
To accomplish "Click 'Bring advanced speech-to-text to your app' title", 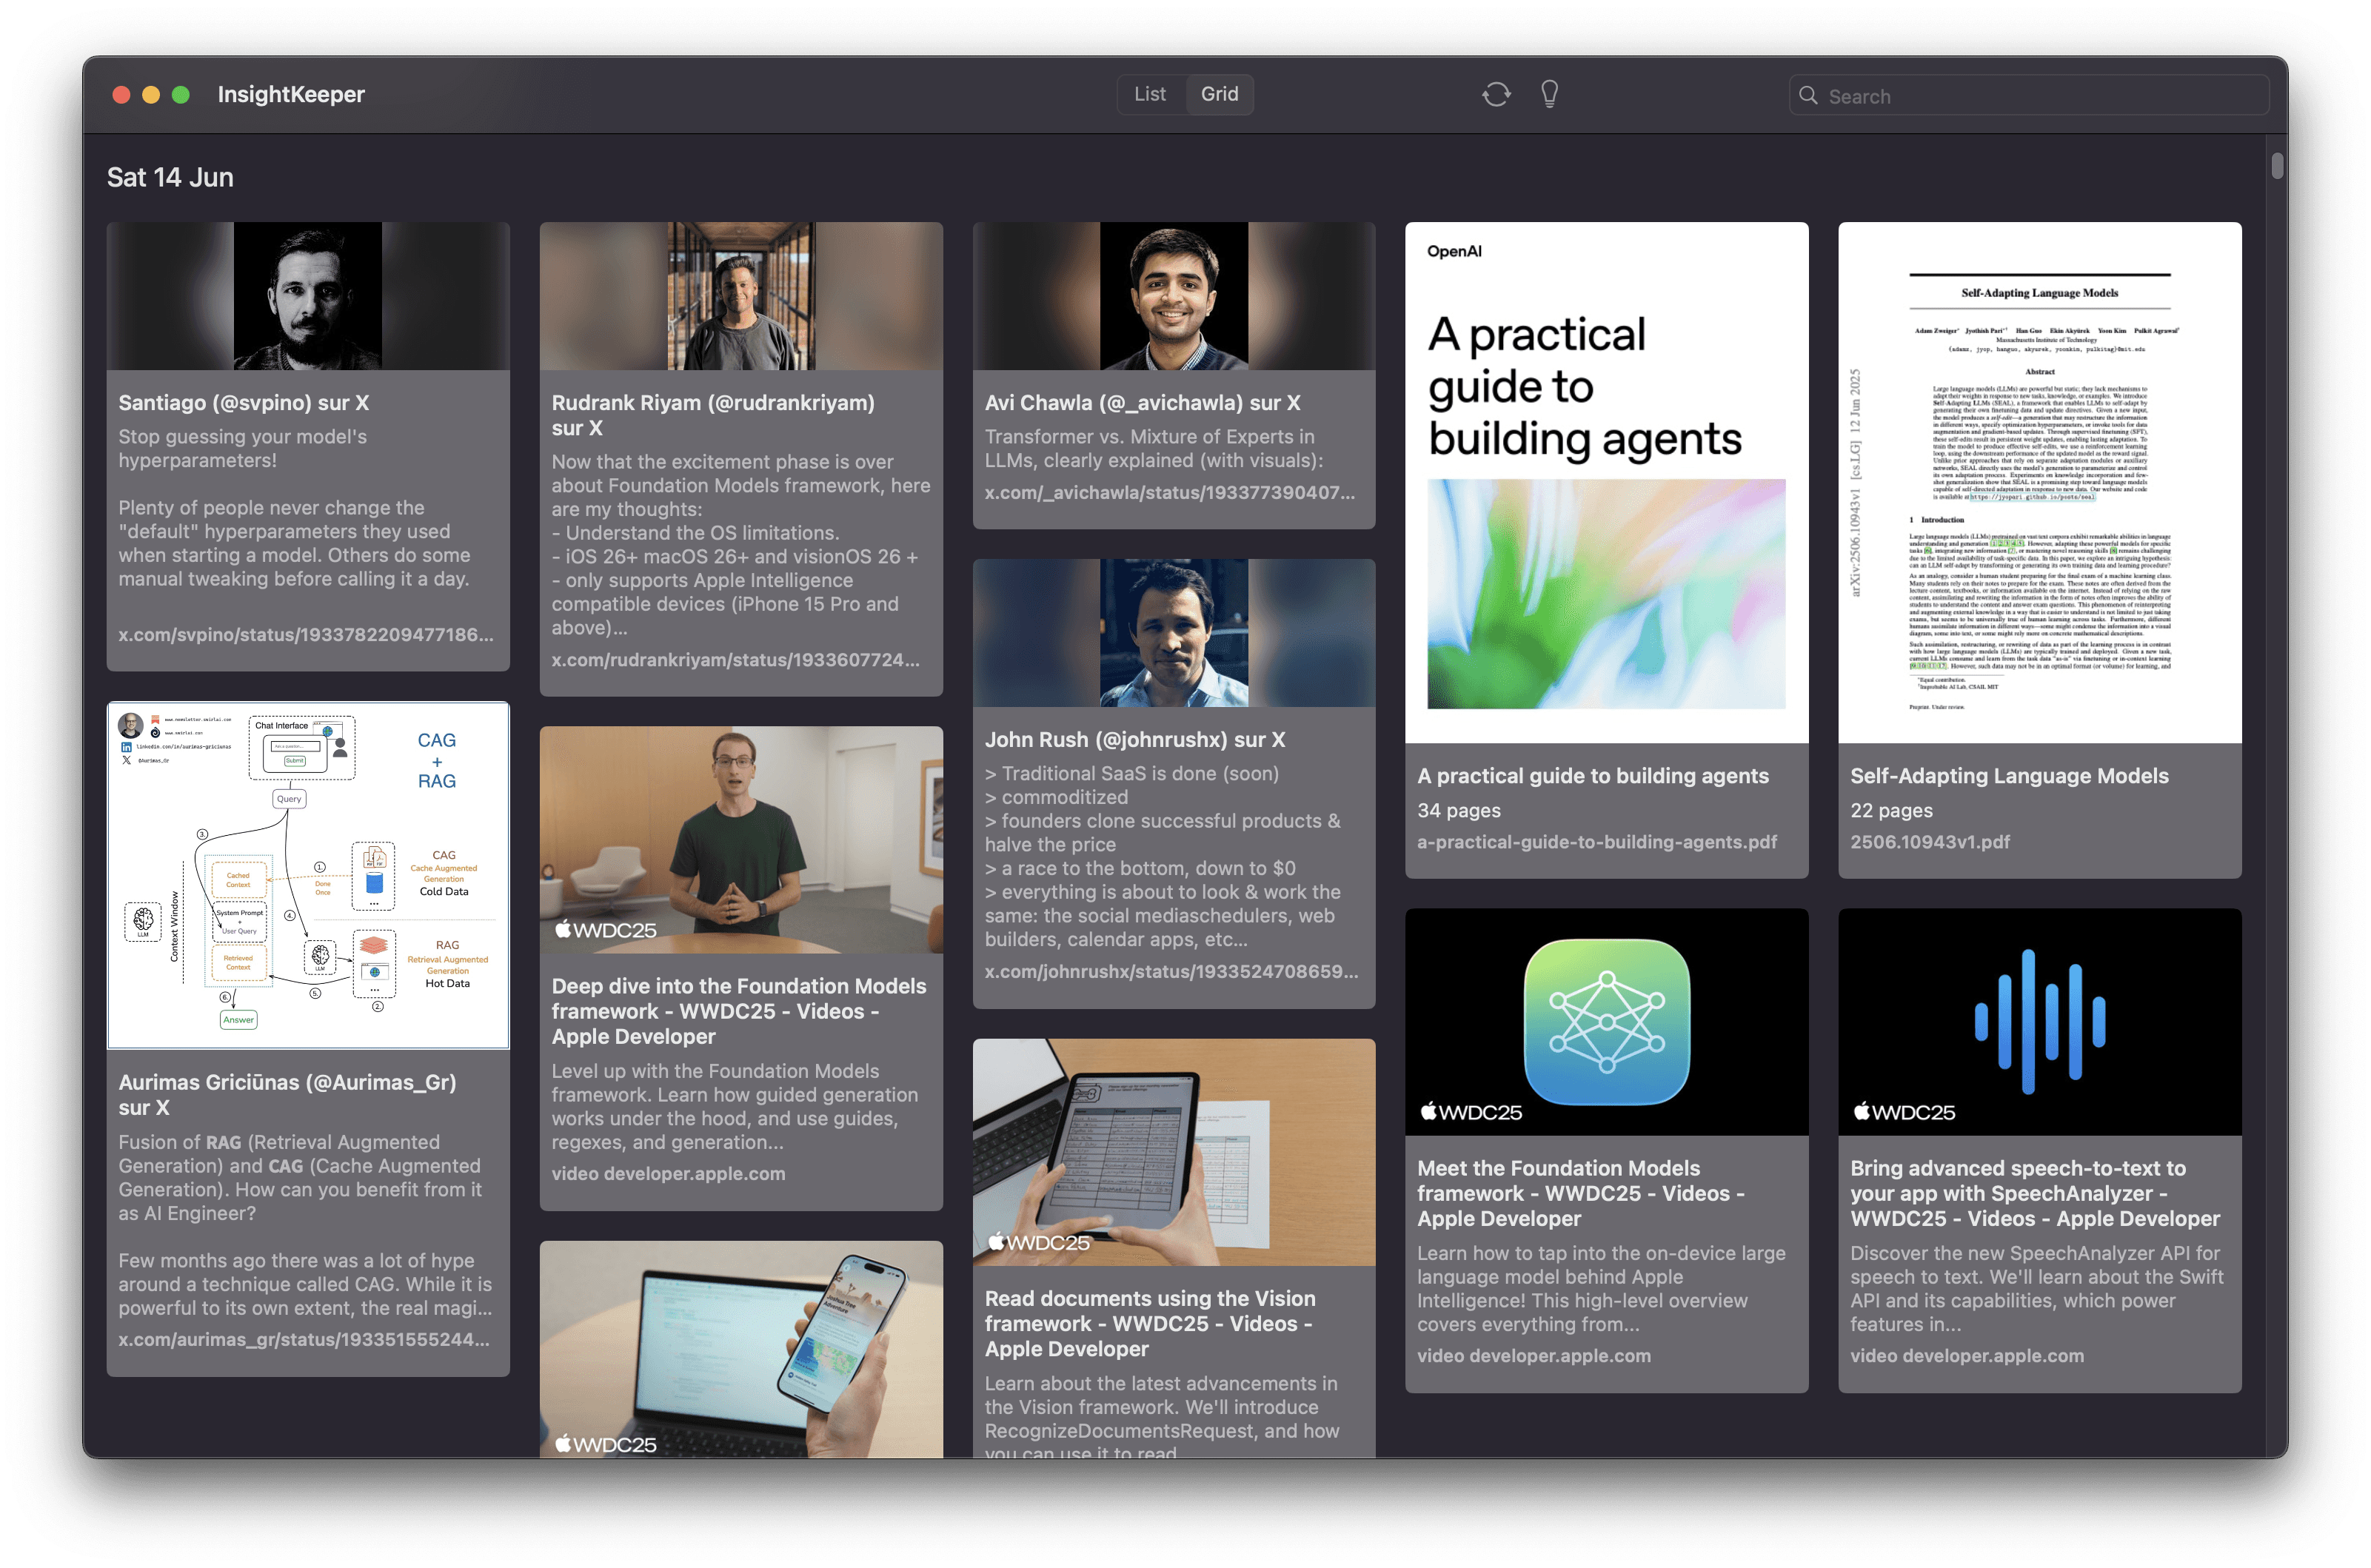I will 2034,1193.
